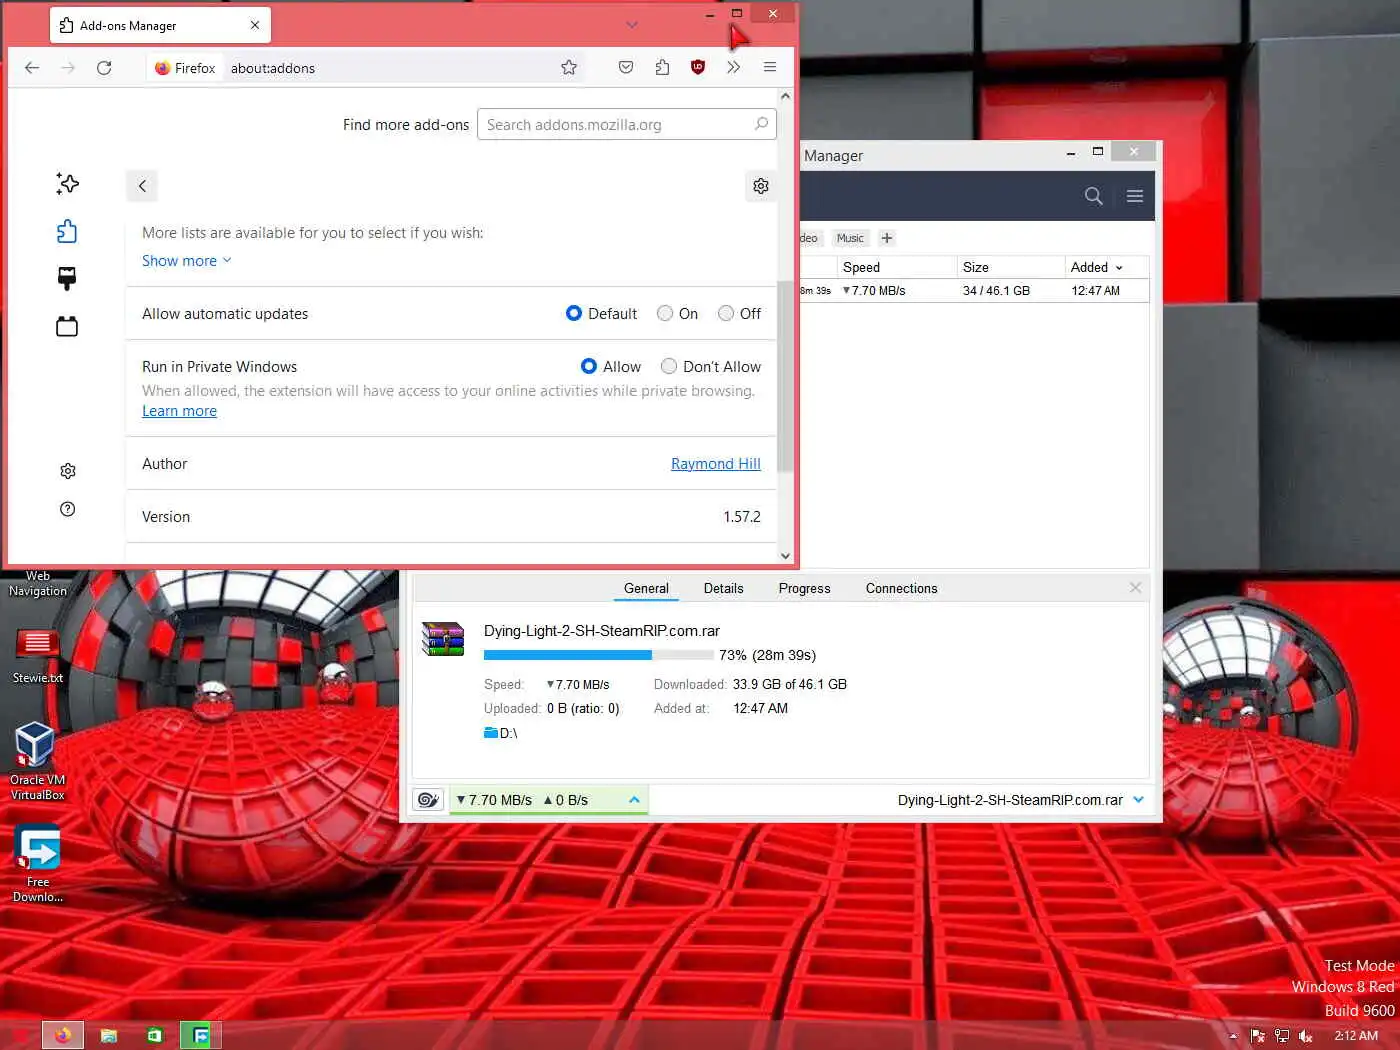This screenshot has width=1400, height=1050.
Task: Close the download details panel
Action: pos(1135,588)
